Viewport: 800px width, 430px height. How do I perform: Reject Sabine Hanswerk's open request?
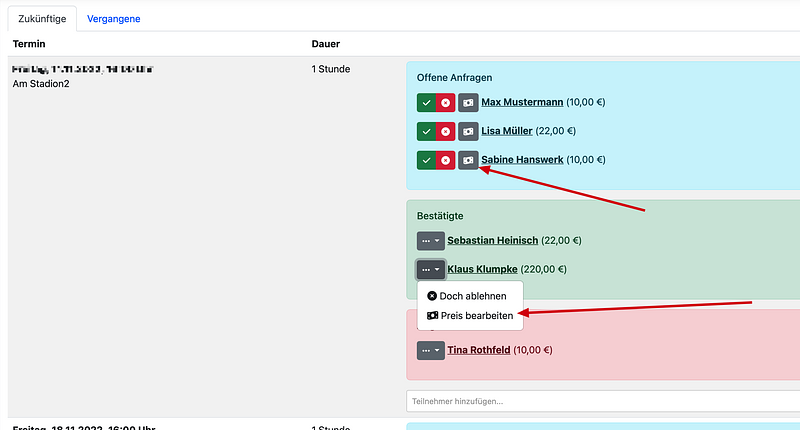tap(445, 160)
